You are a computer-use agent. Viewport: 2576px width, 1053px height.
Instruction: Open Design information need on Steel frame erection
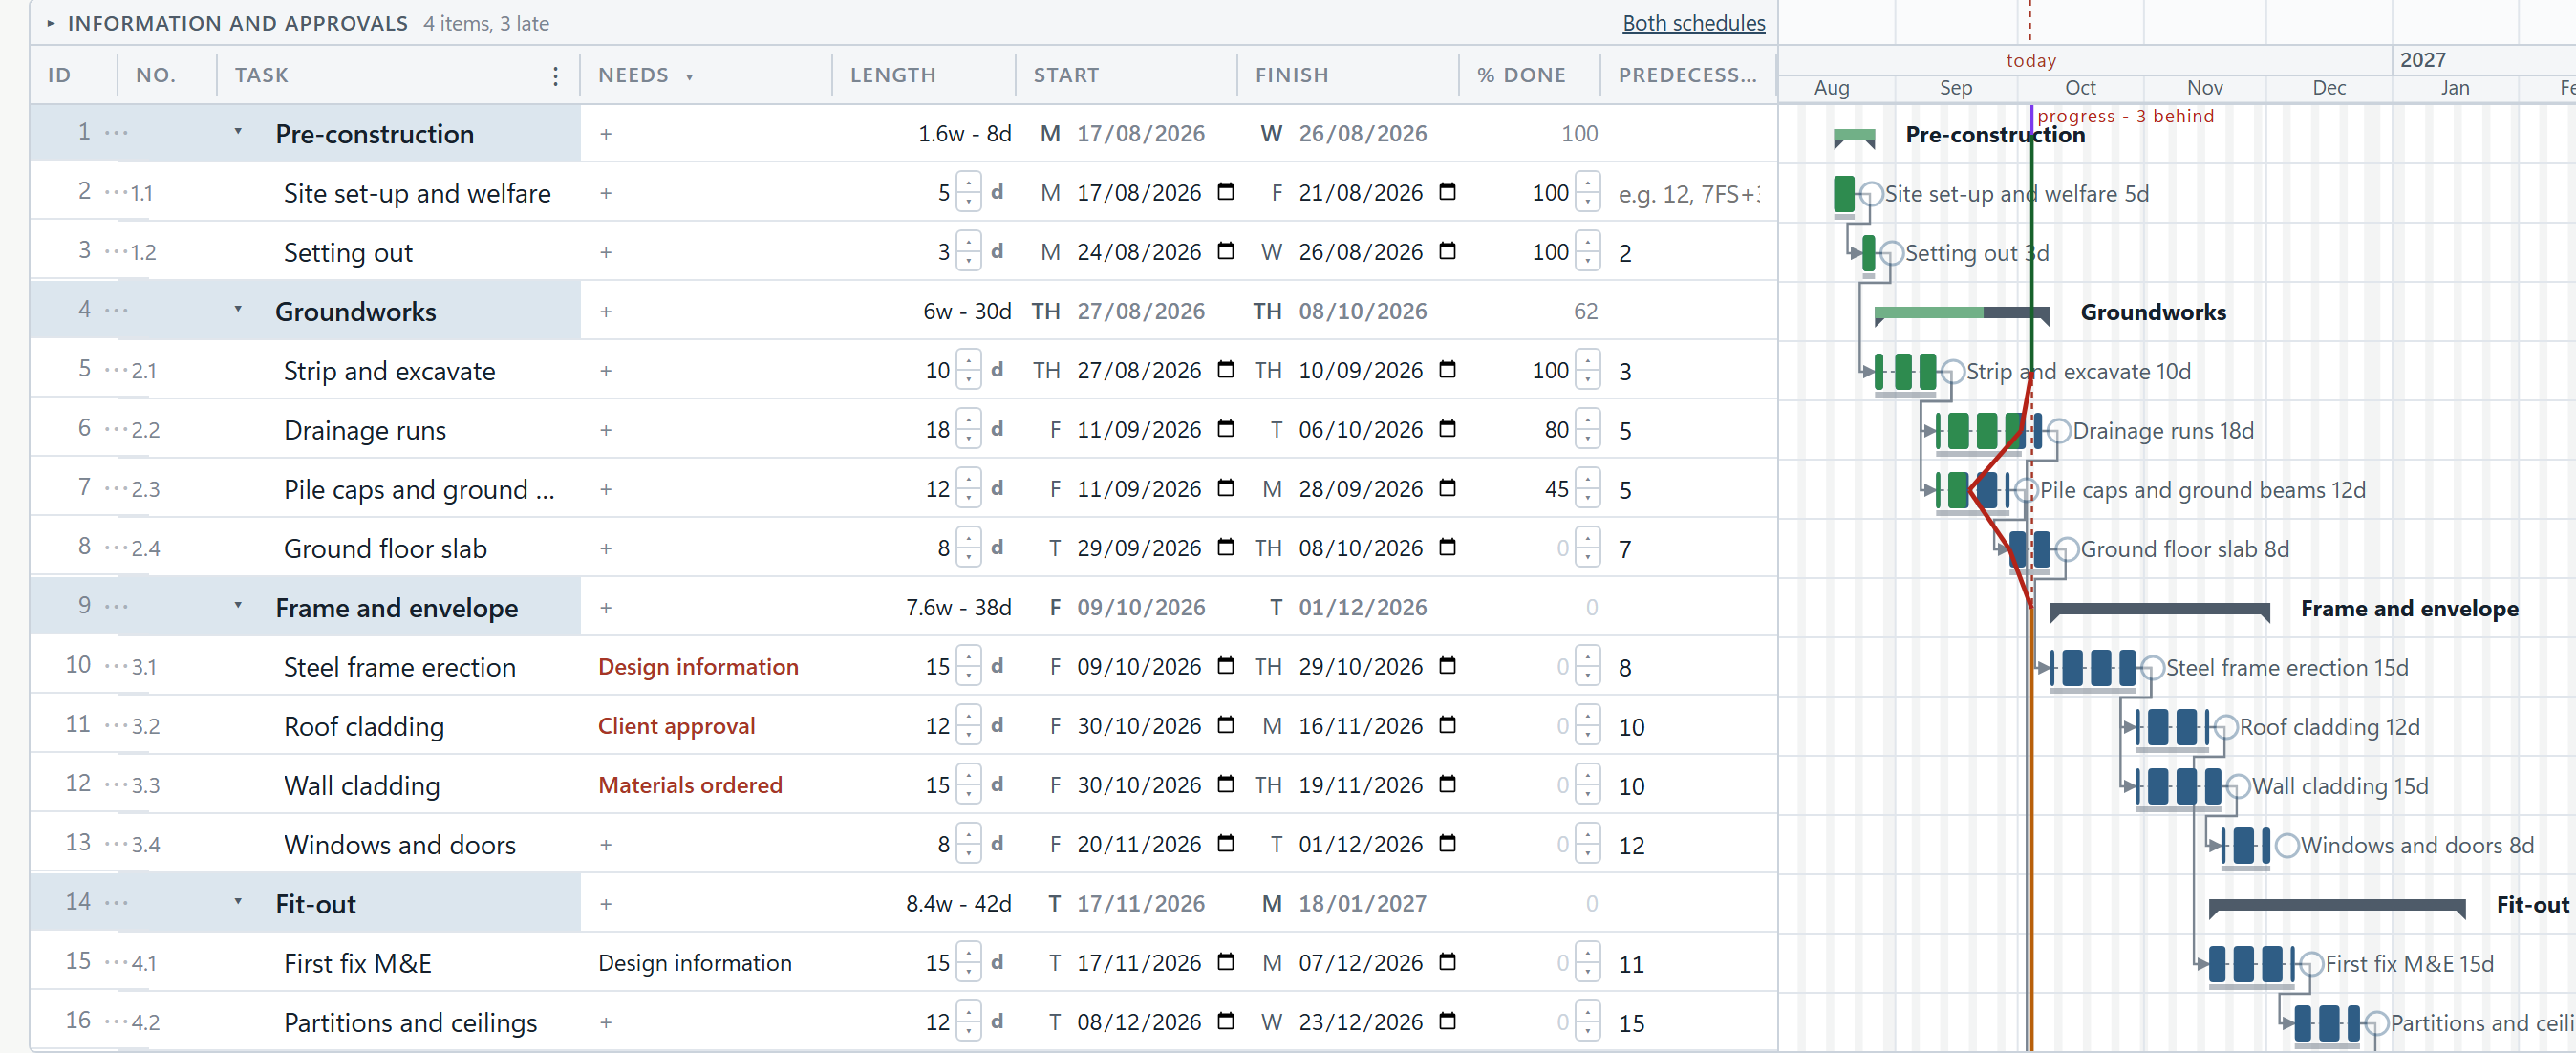(698, 666)
